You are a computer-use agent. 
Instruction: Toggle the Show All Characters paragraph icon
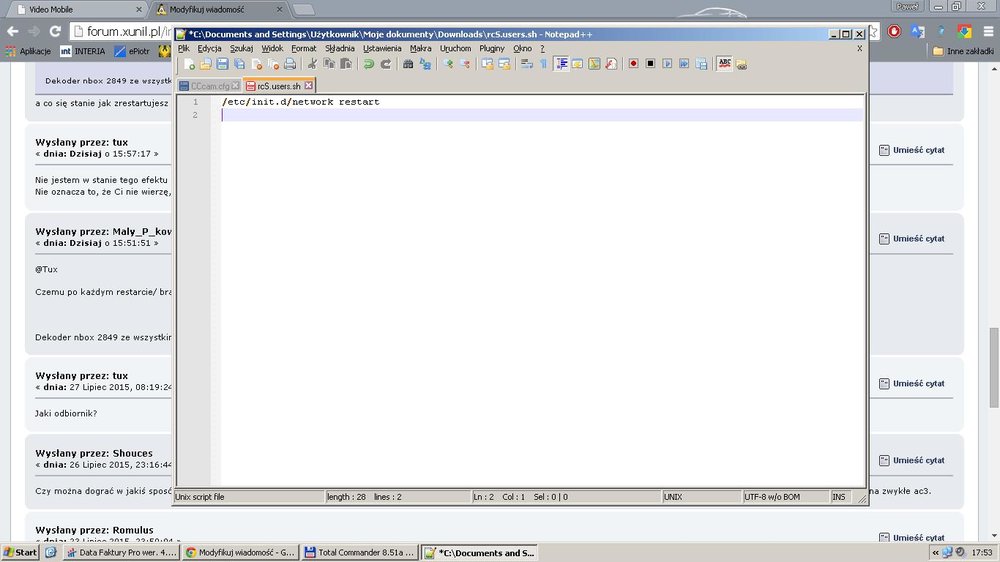[x=543, y=64]
